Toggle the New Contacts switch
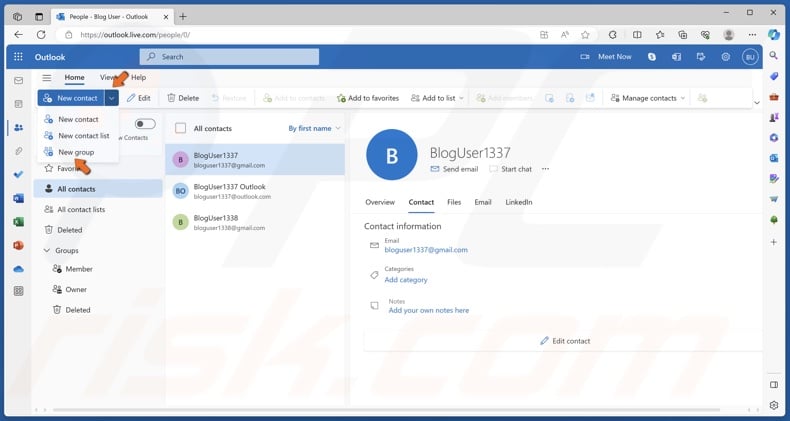The image size is (790, 421). coord(145,124)
